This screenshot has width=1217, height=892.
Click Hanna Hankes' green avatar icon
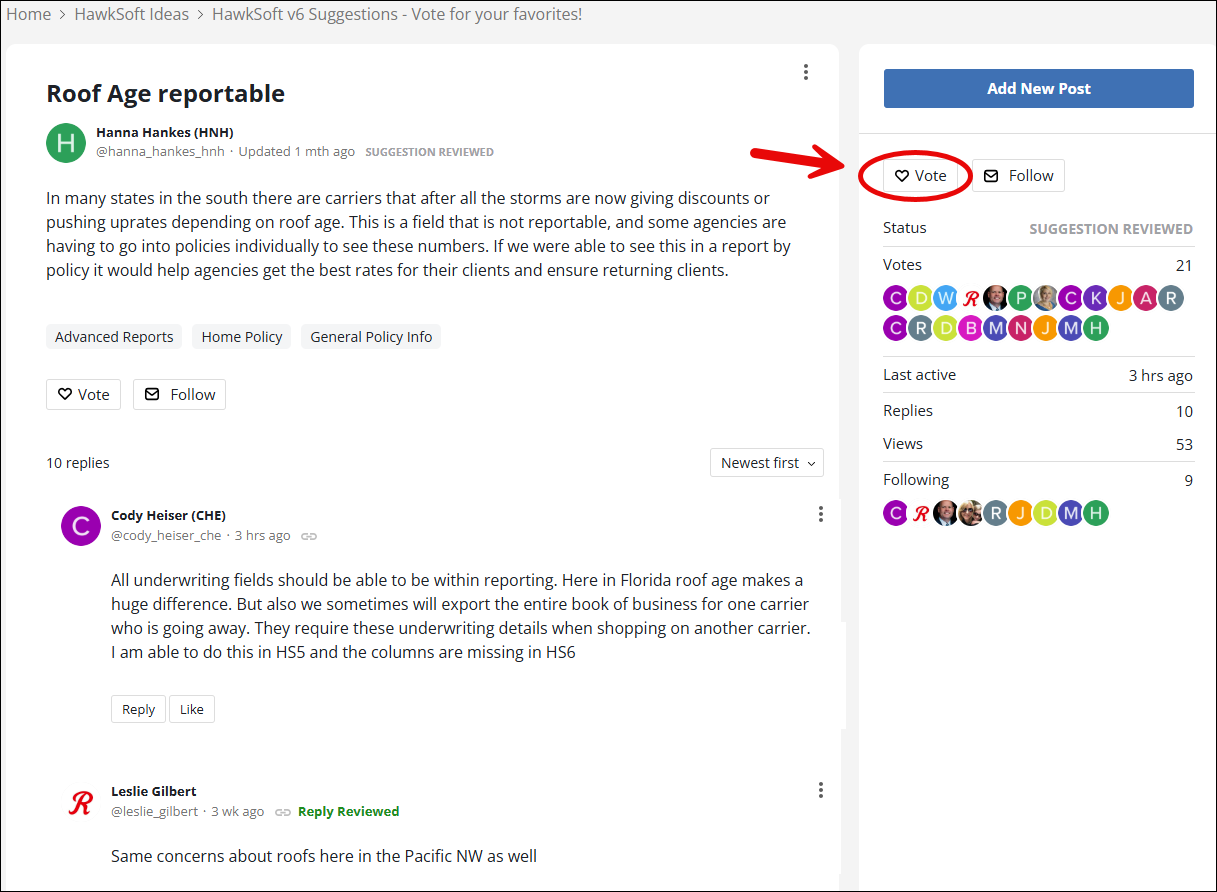pyautogui.click(x=65, y=143)
